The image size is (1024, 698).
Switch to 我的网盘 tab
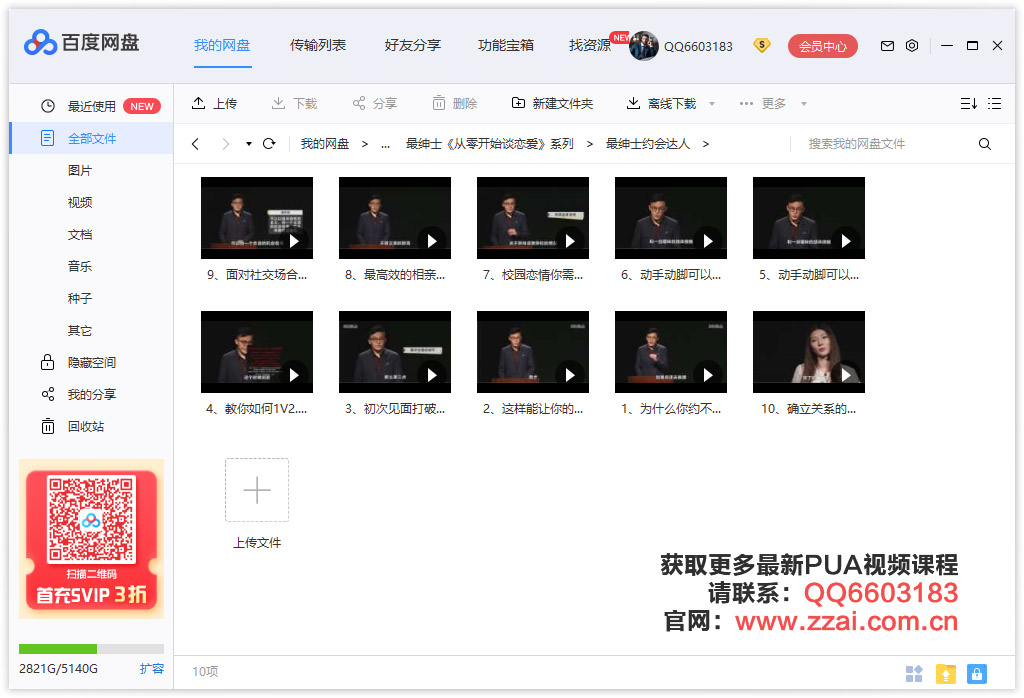[x=222, y=45]
